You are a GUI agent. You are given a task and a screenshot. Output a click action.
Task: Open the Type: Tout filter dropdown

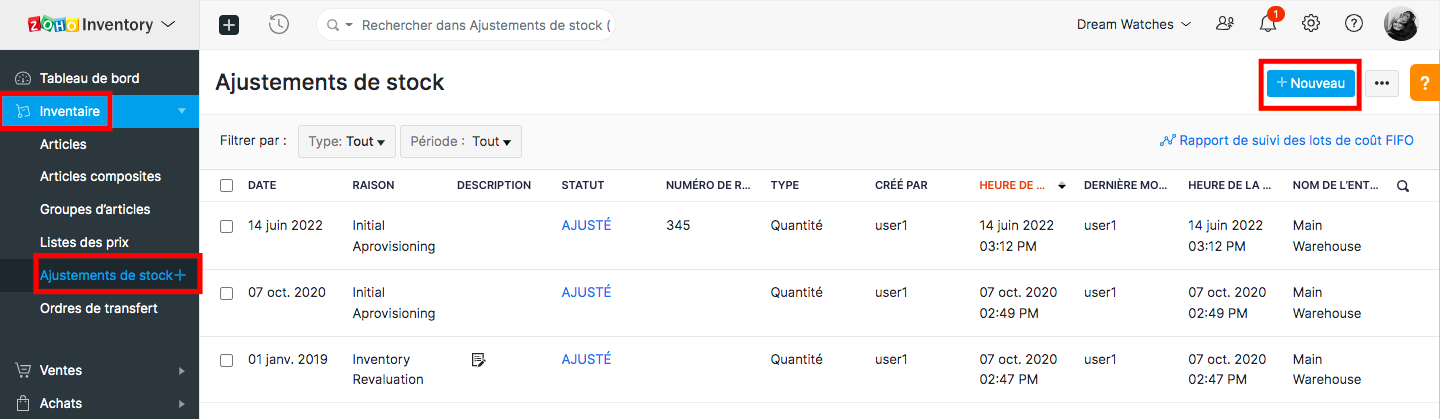[347, 142]
